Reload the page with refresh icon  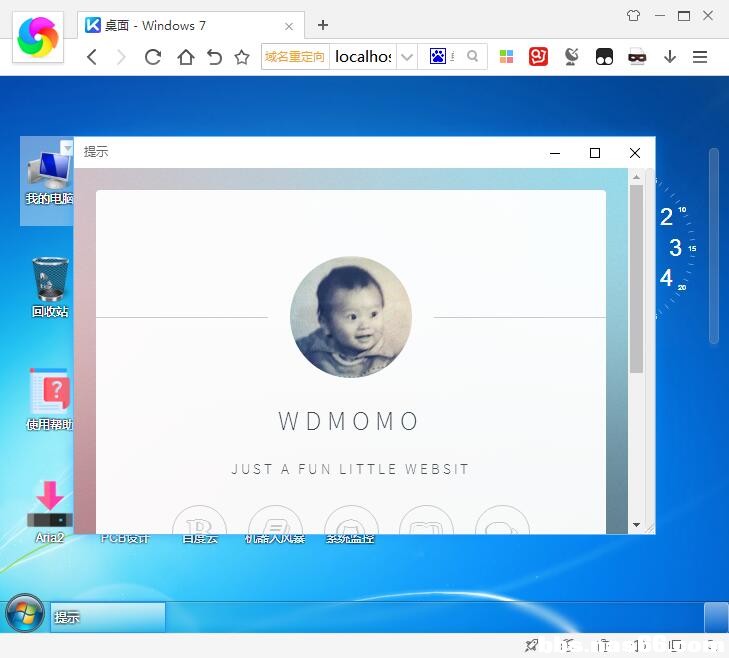[x=152, y=57]
